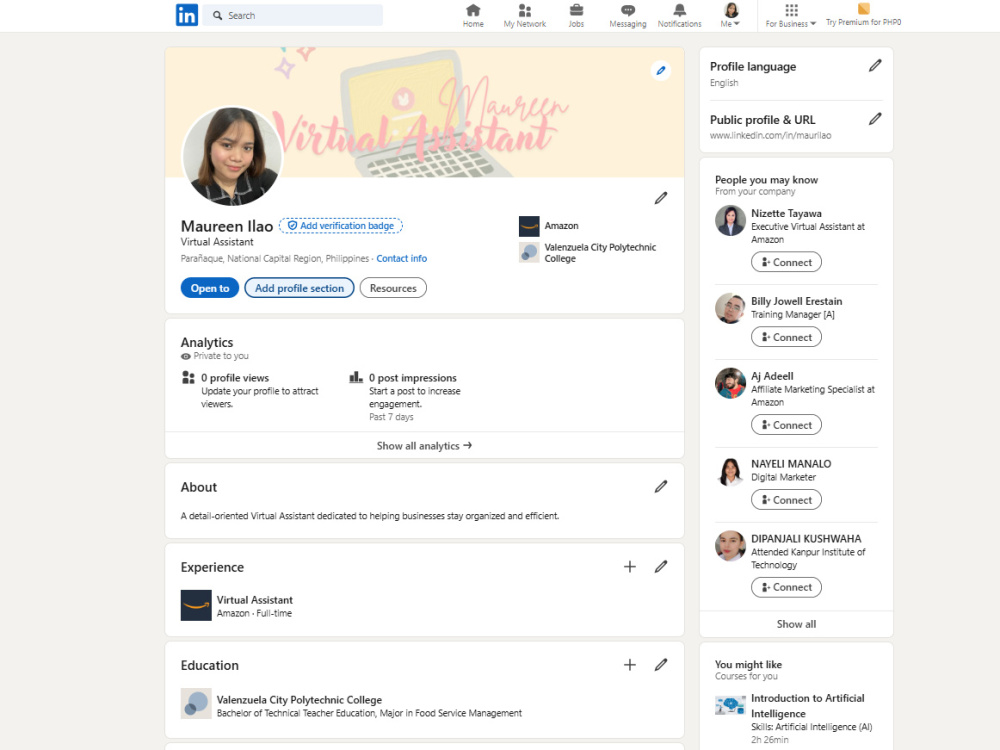Edit intro pencil icon below banner
Image resolution: width=1000 pixels, height=750 pixels.
click(661, 198)
